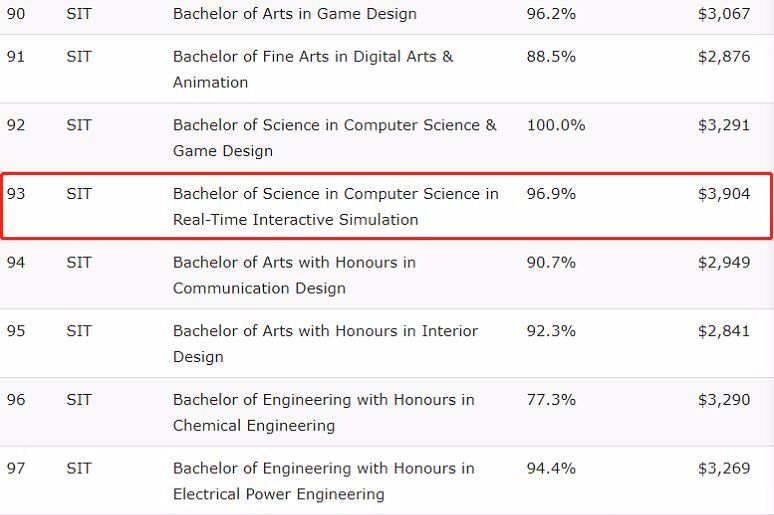The width and height of the screenshot is (774, 515).
Task: Select the 88.5% percentage cell
Action: (551, 56)
